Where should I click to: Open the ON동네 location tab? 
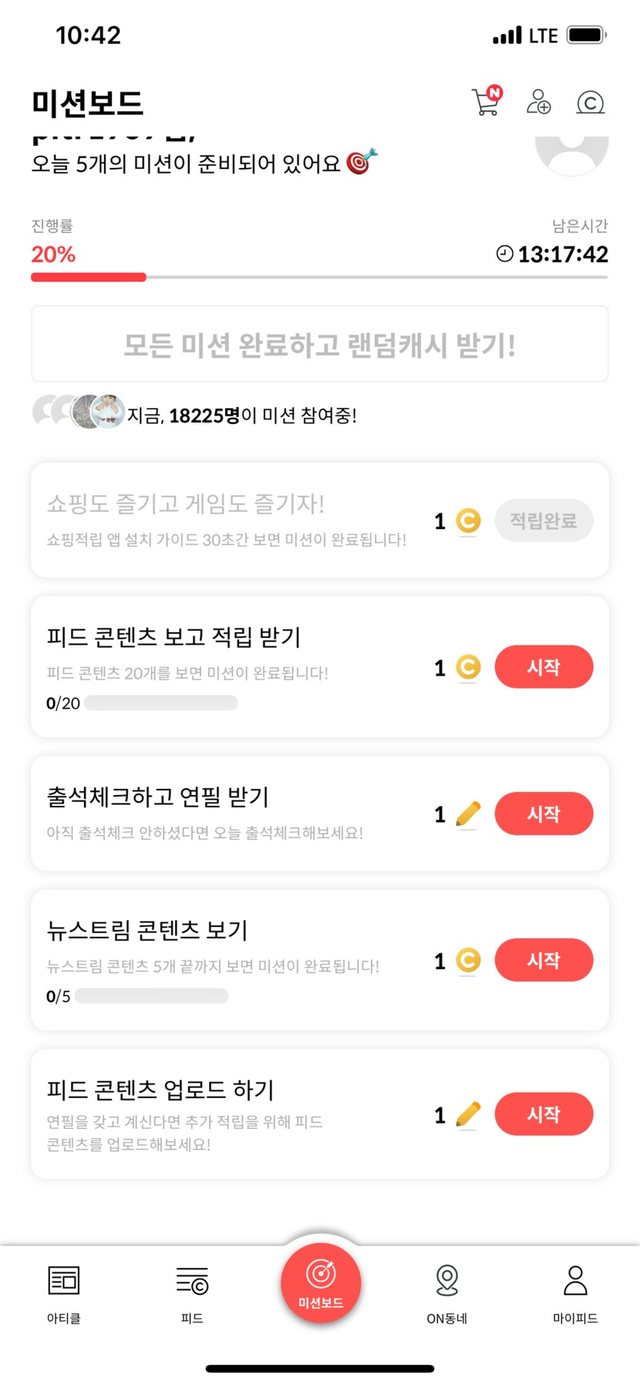tap(447, 1293)
